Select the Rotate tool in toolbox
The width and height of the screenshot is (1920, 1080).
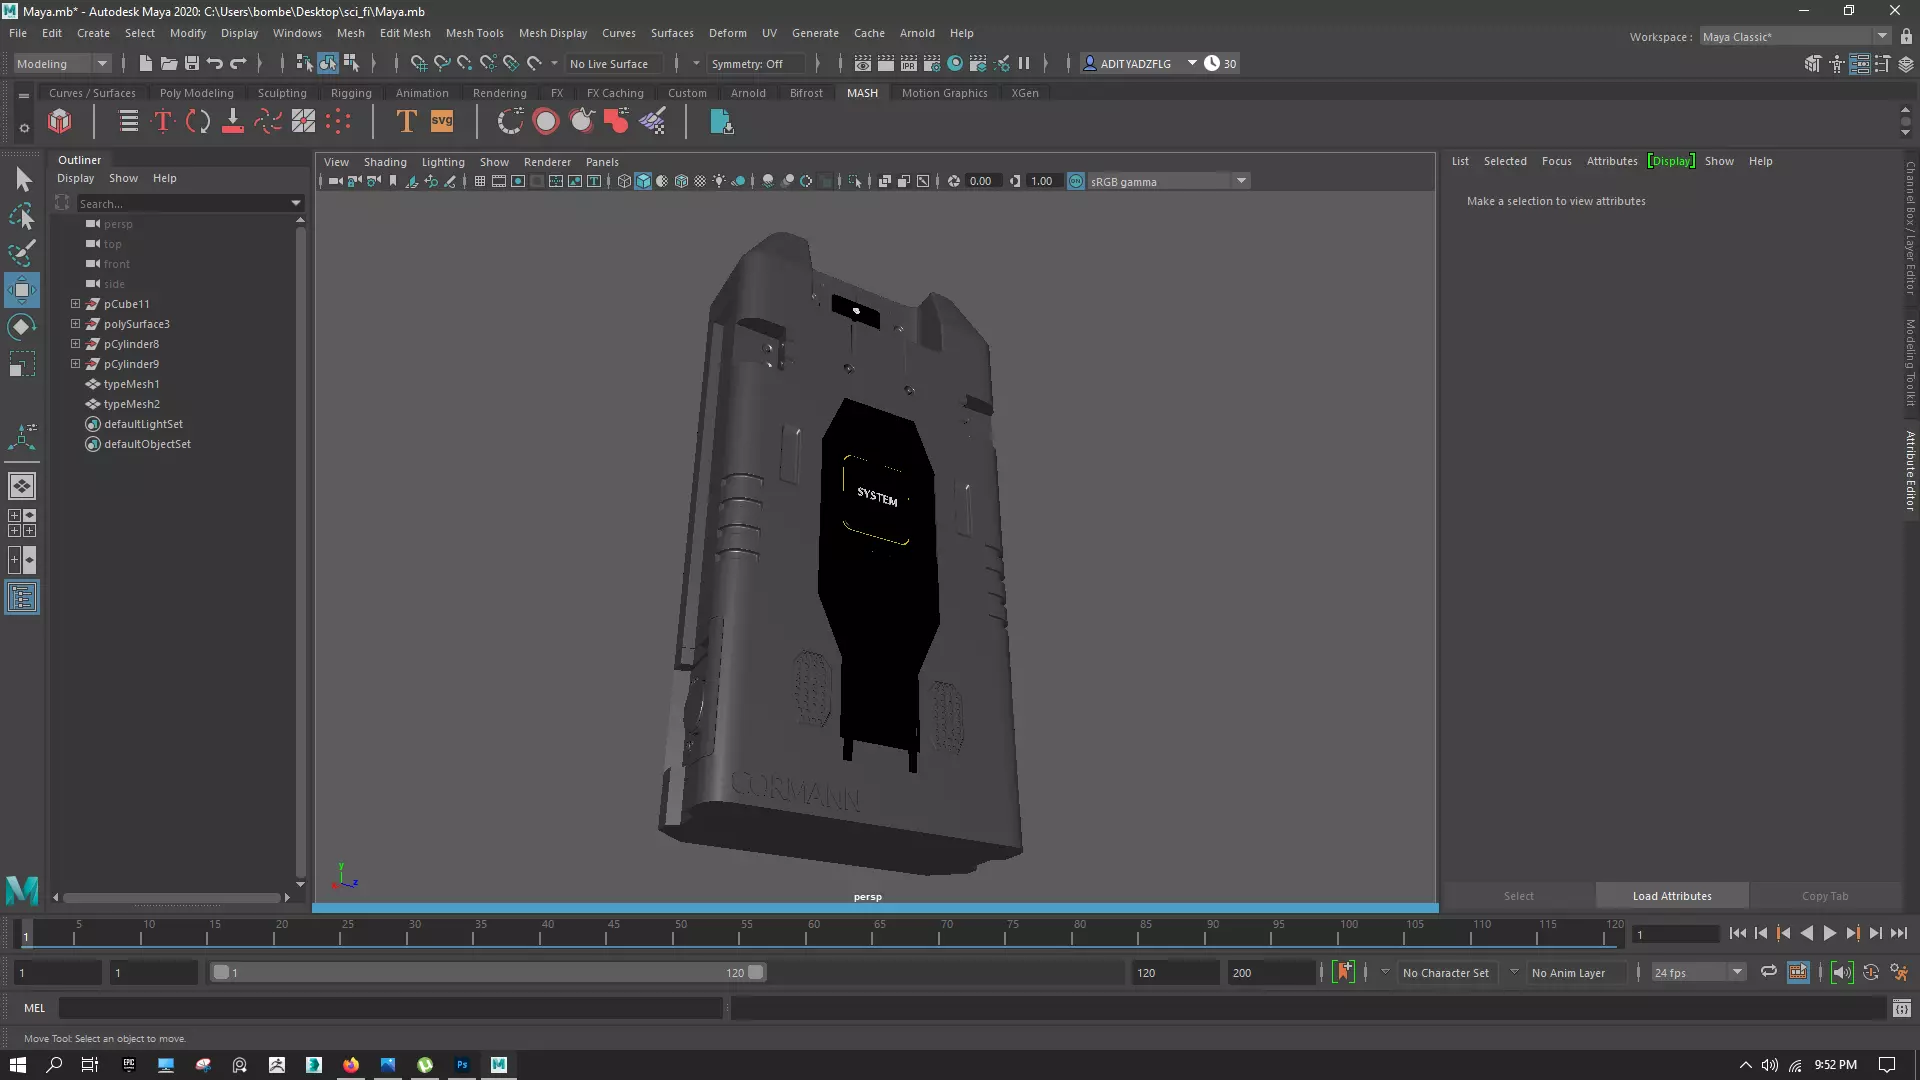(x=21, y=327)
